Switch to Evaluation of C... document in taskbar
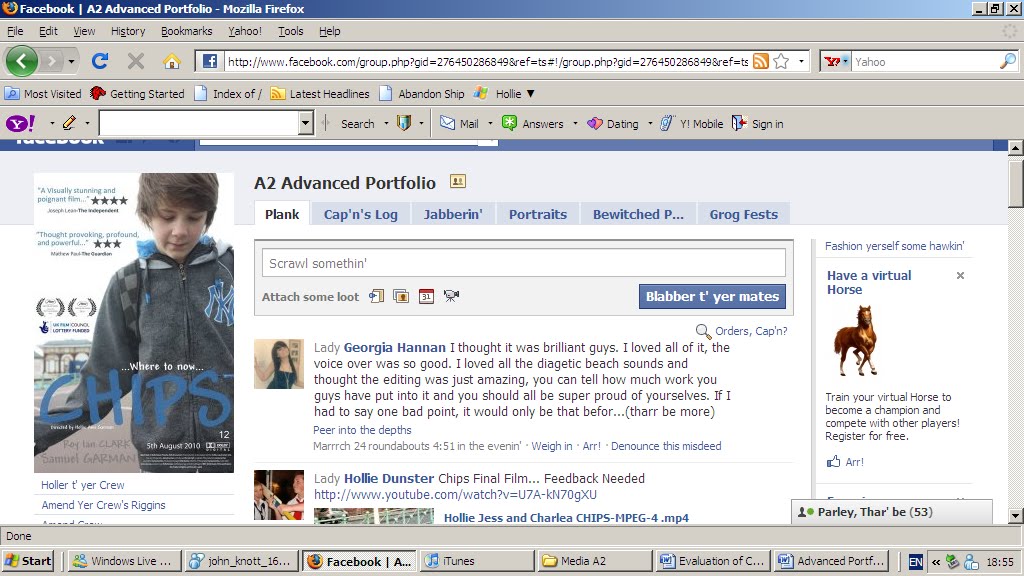Image resolution: width=1024 pixels, height=576 pixels. tap(713, 561)
